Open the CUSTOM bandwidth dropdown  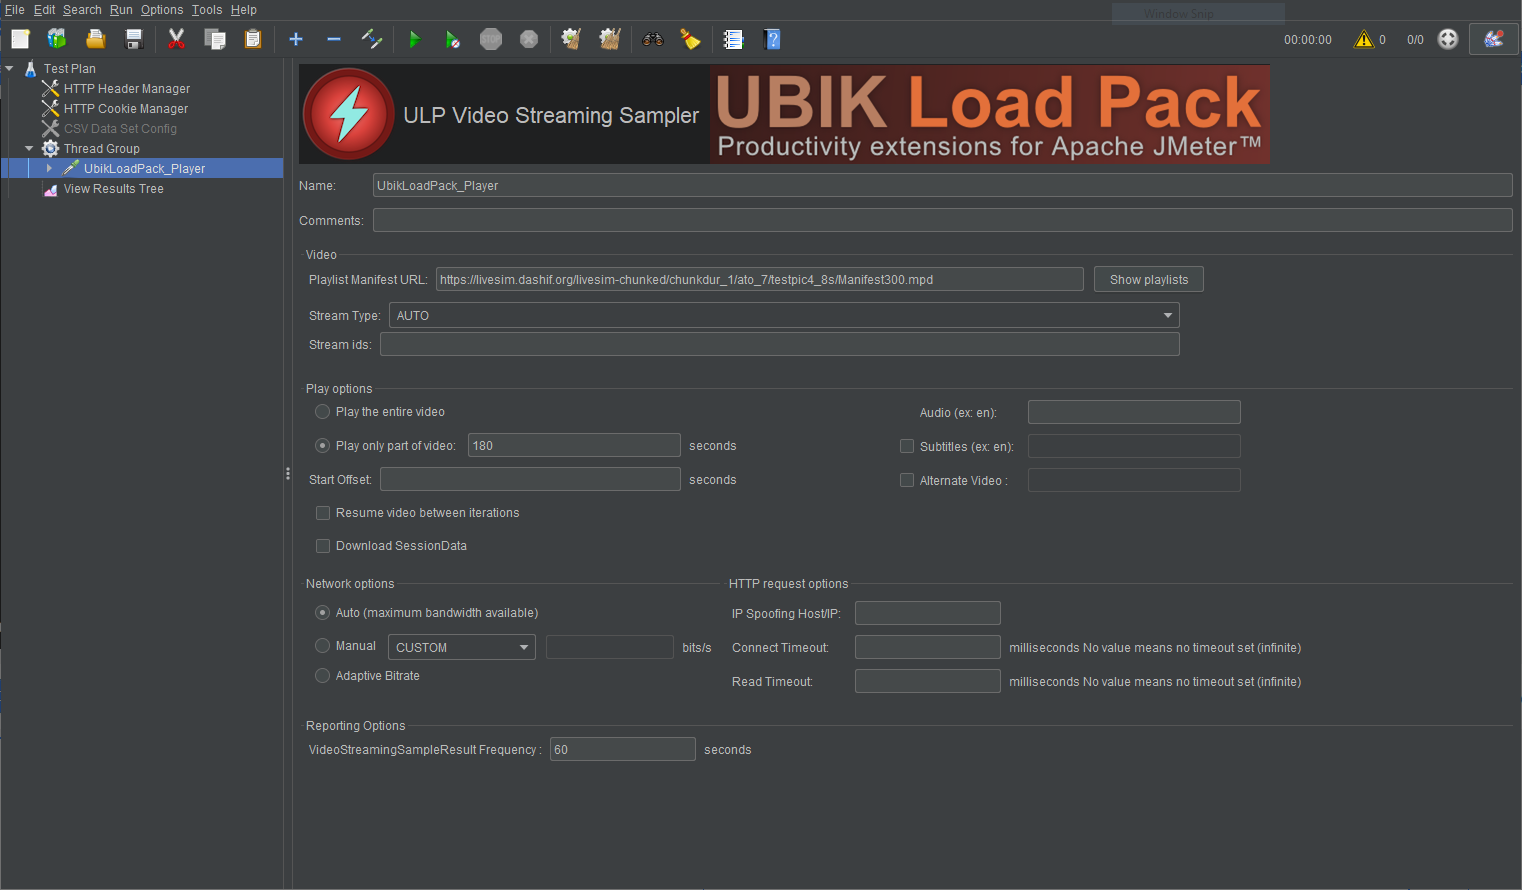[461, 648]
